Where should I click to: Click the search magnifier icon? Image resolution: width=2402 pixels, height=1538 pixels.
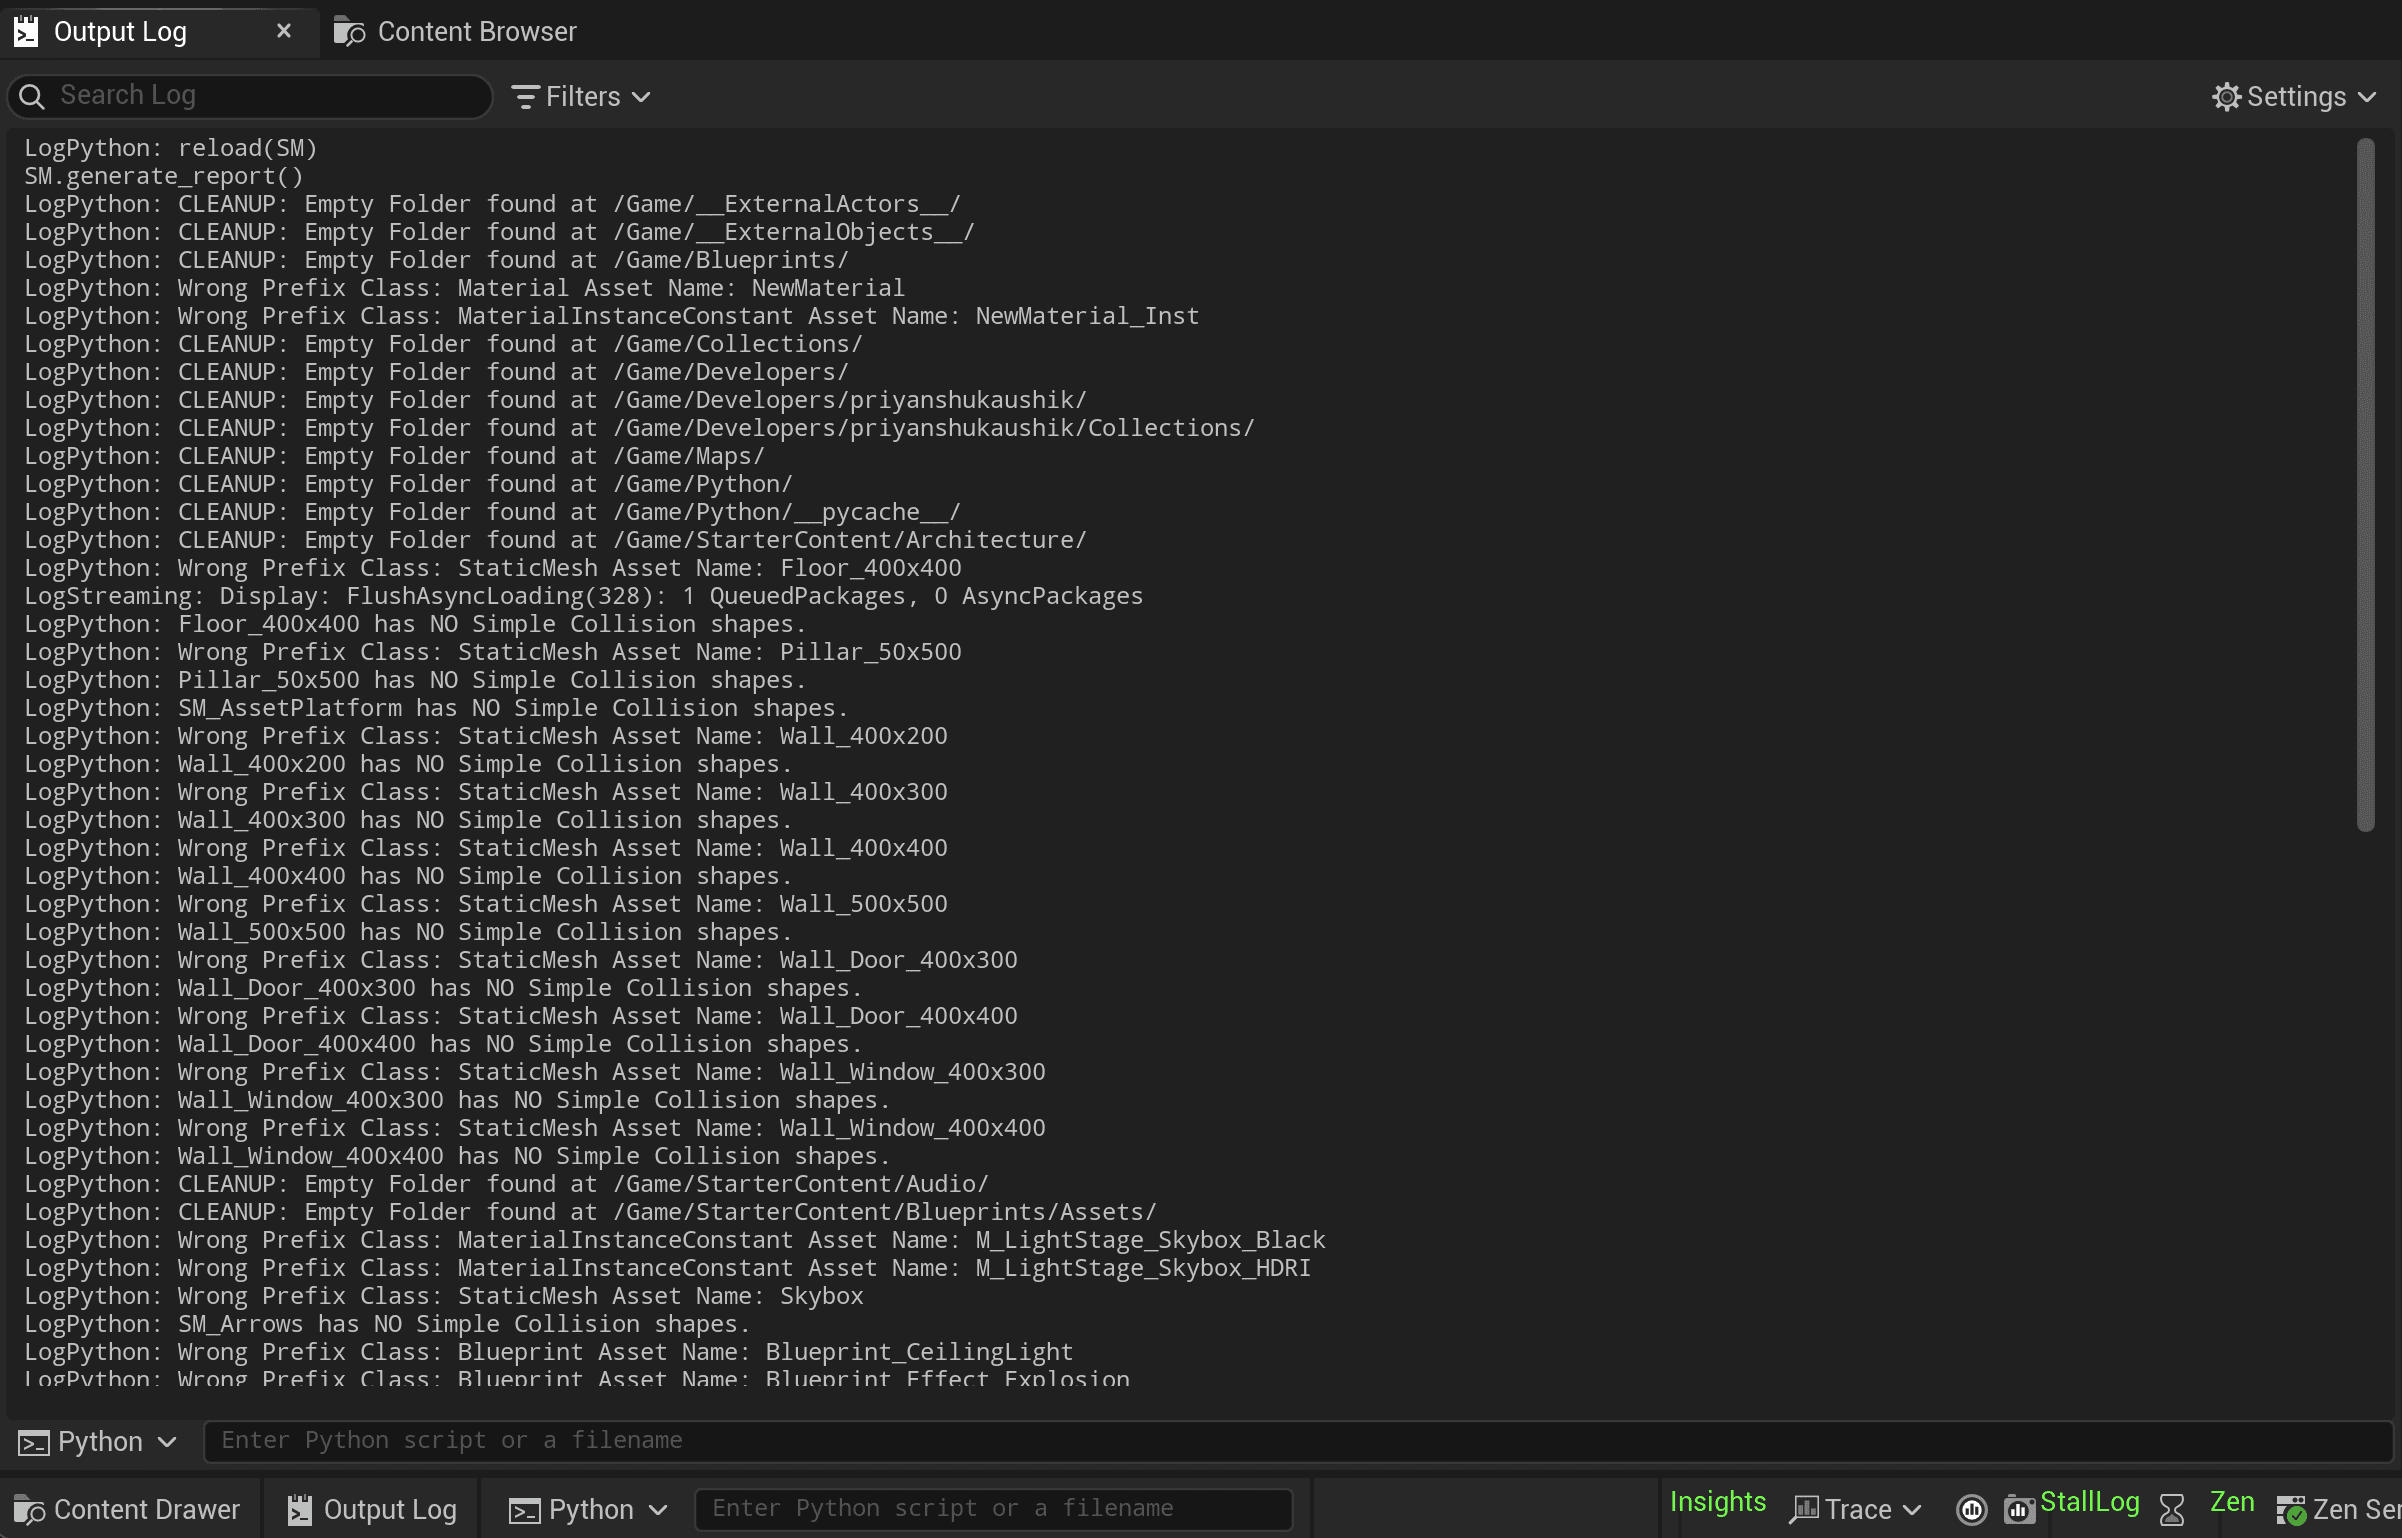click(x=32, y=96)
